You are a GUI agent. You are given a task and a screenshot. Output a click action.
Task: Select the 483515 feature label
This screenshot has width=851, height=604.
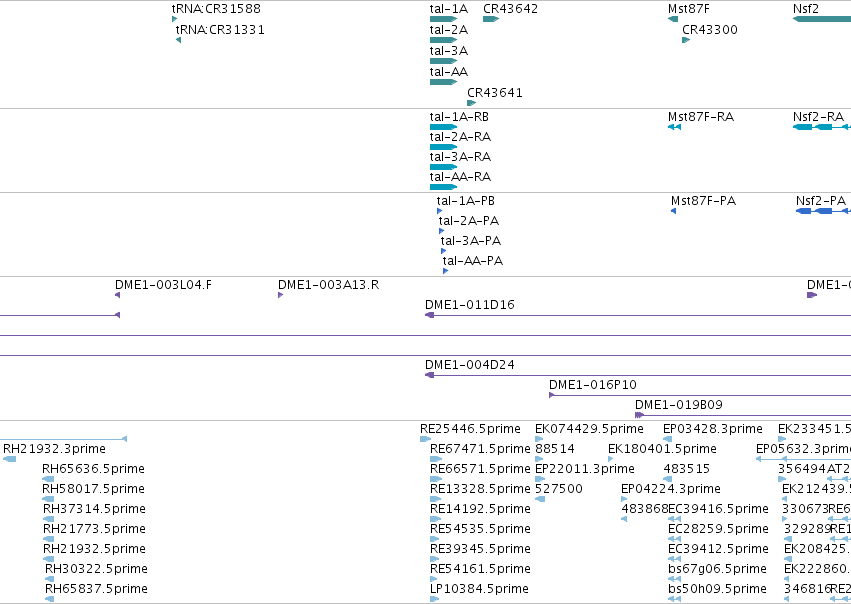pyautogui.click(x=687, y=469)
